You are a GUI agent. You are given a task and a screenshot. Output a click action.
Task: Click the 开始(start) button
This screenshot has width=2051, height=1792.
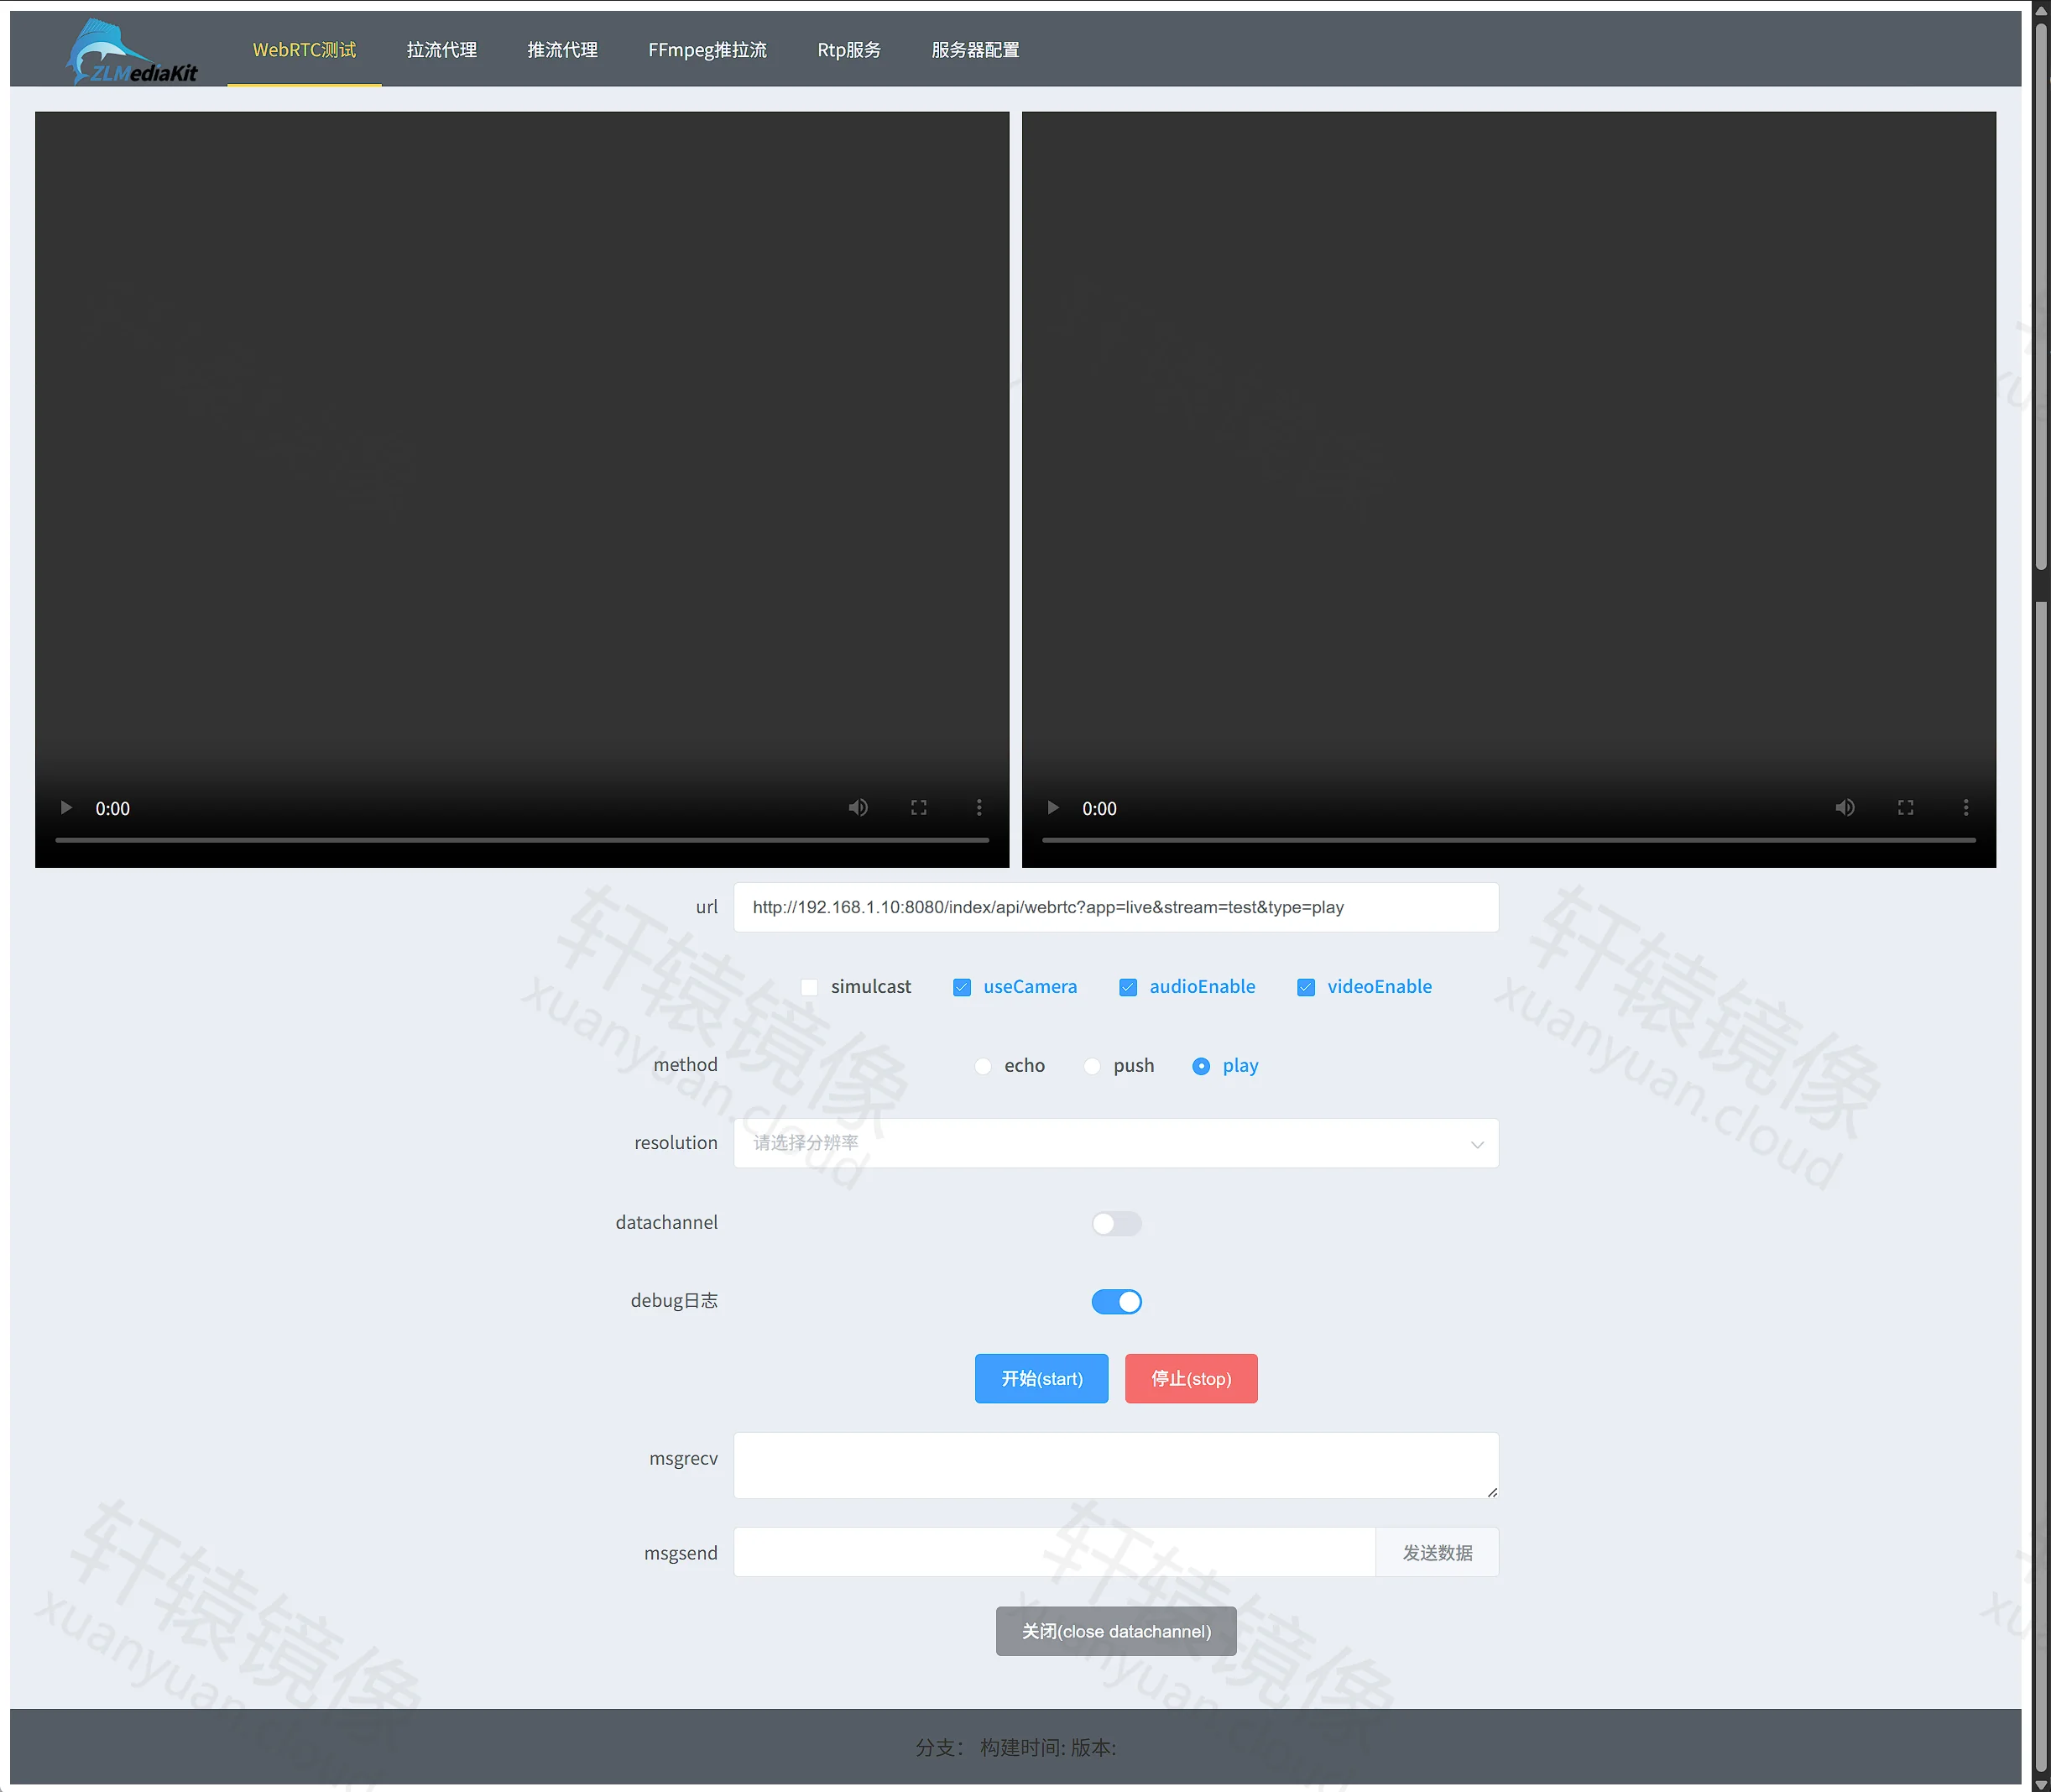pyautogui.click(x=1042, y=1380)
